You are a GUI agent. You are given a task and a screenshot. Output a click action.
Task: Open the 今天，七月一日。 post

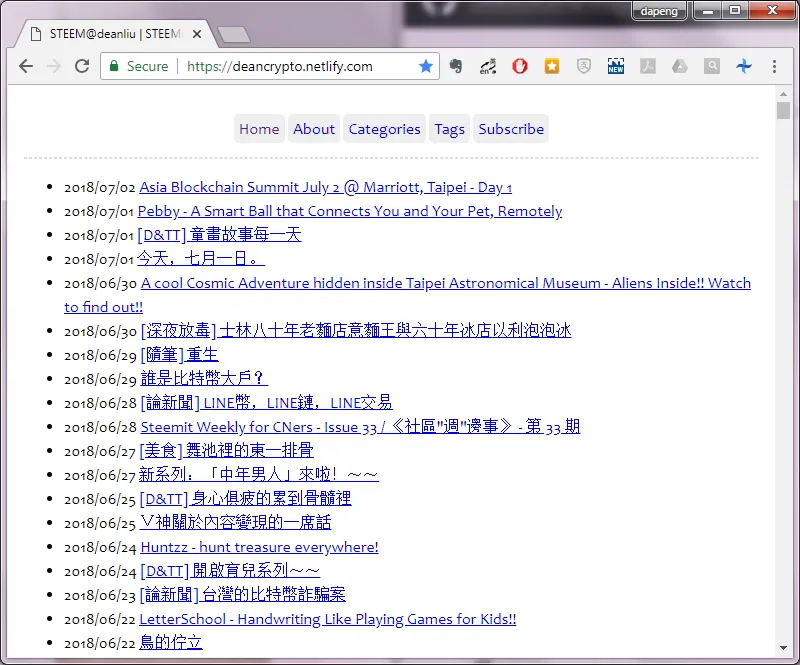click(201, 259)
